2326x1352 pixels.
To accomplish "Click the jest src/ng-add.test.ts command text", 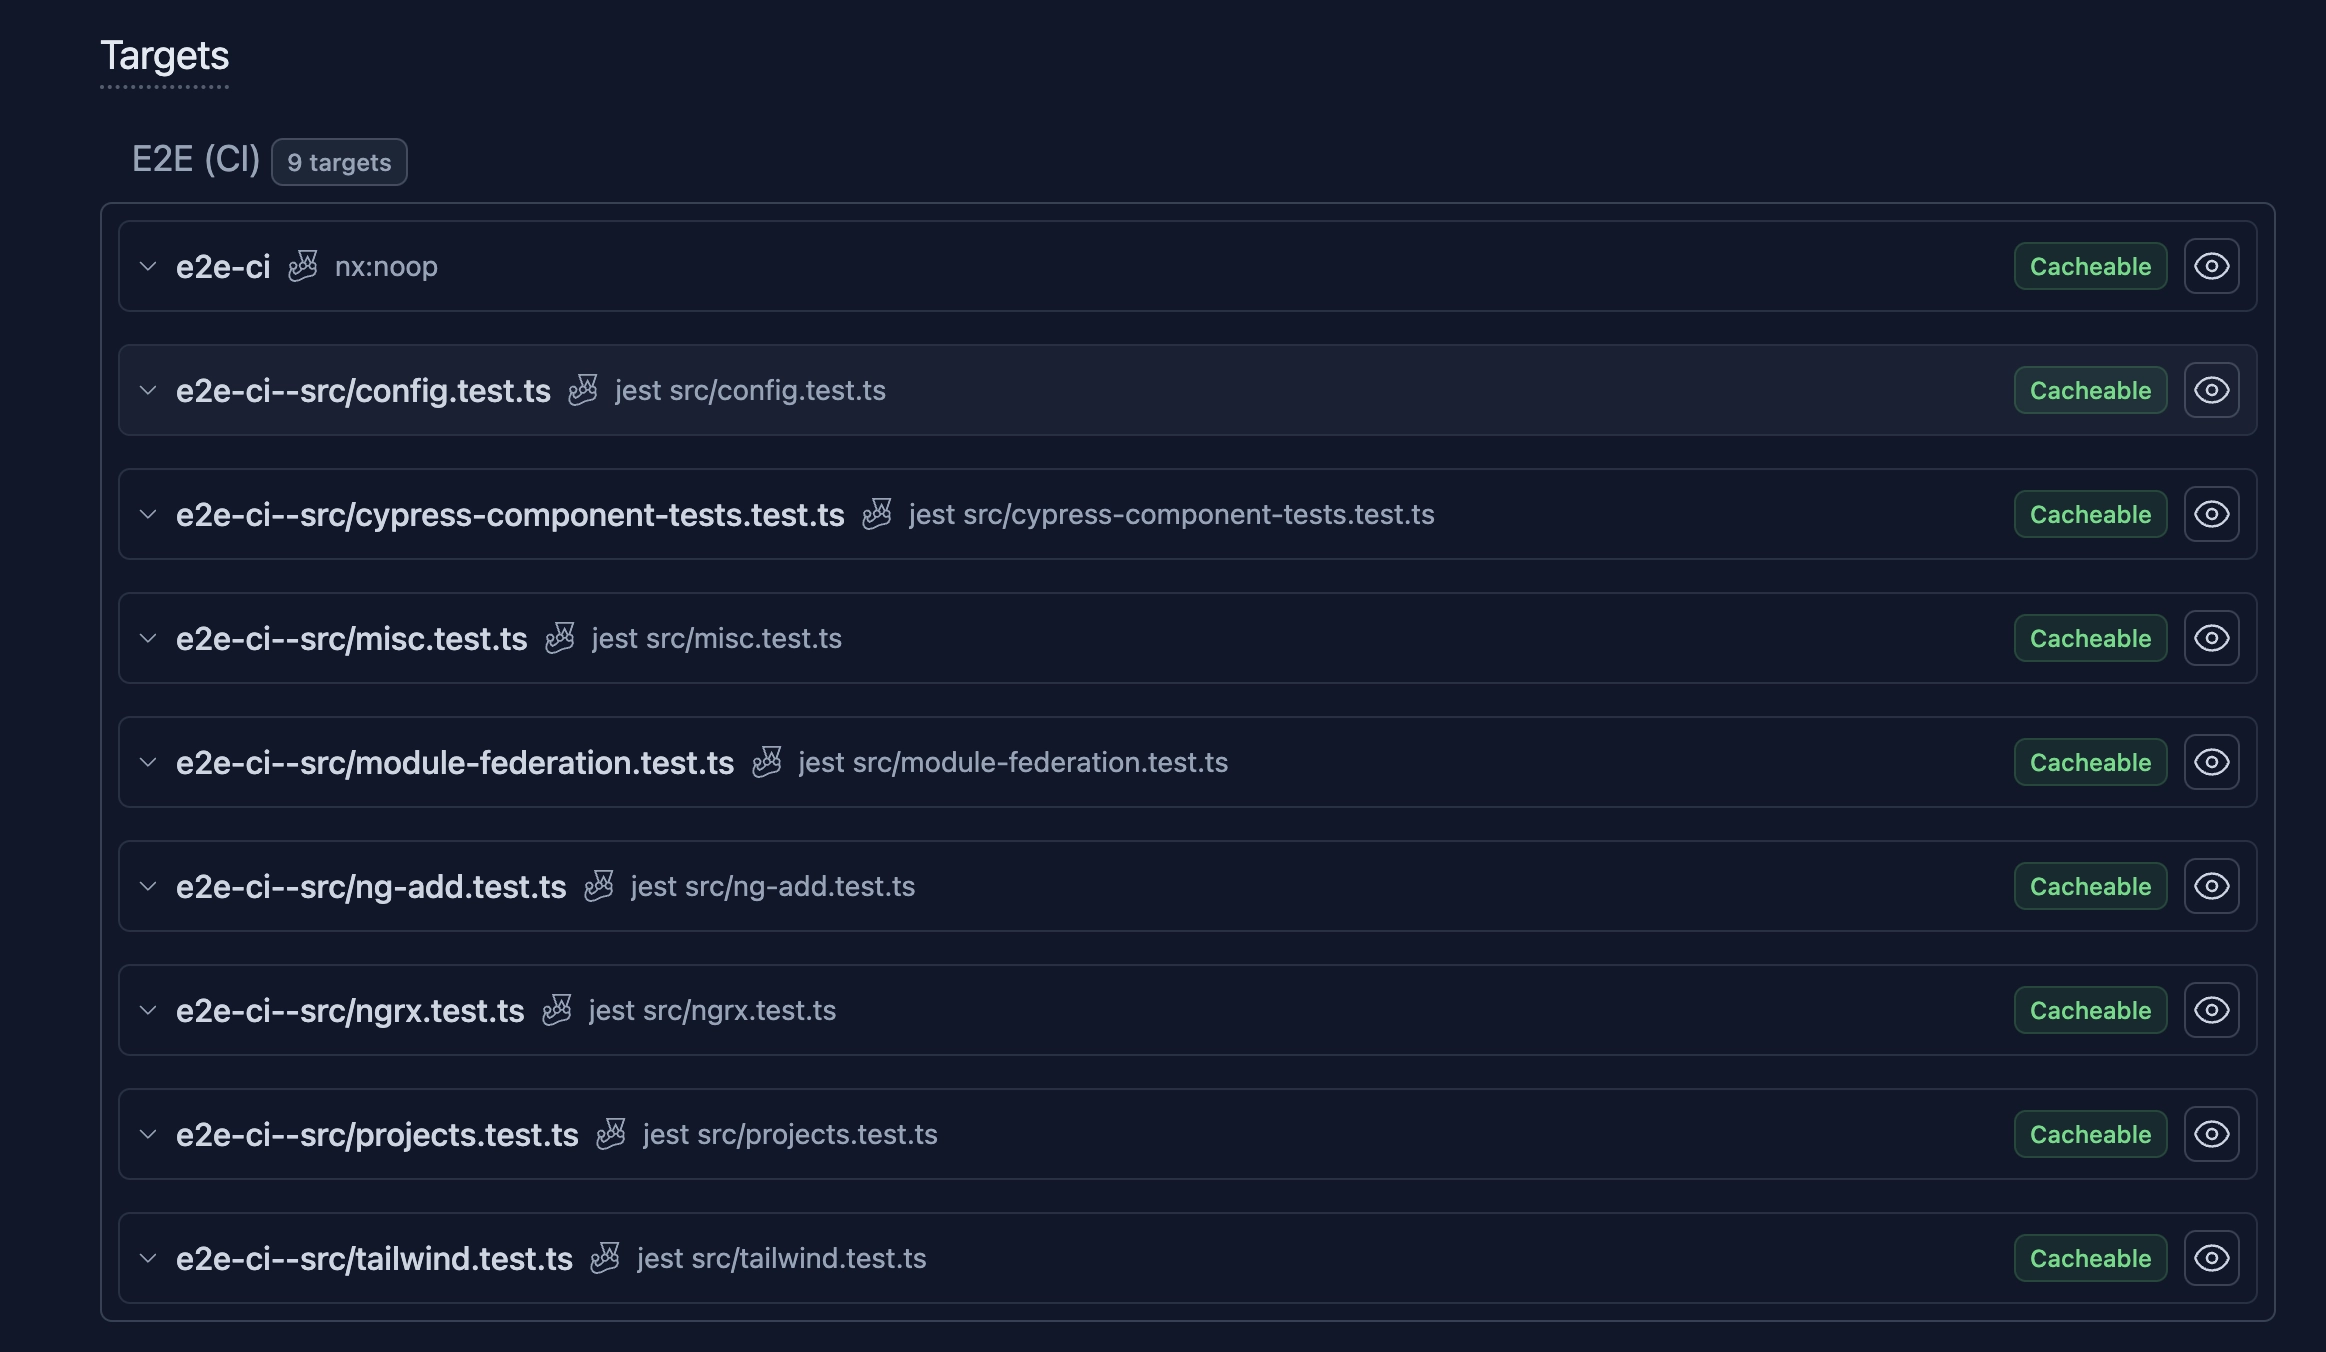I will (772, 886).
